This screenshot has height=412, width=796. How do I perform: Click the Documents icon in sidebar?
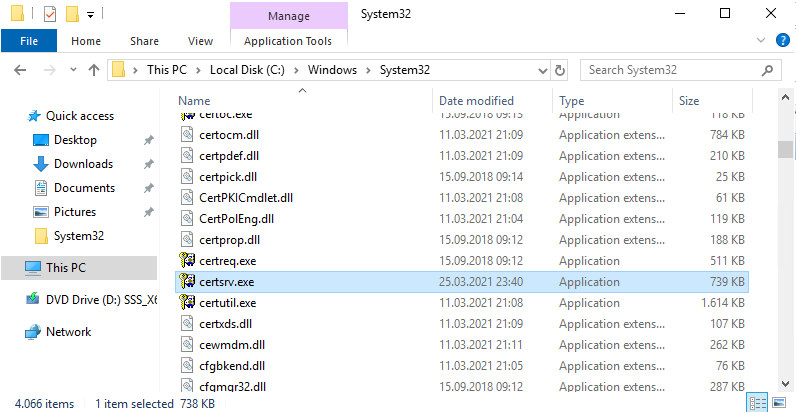pyautogui.click(x=41, y=188)
